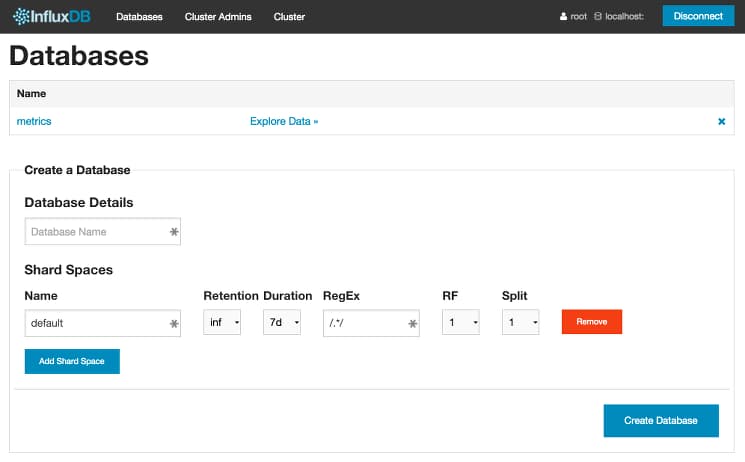Click the Disconnect button

698,16
